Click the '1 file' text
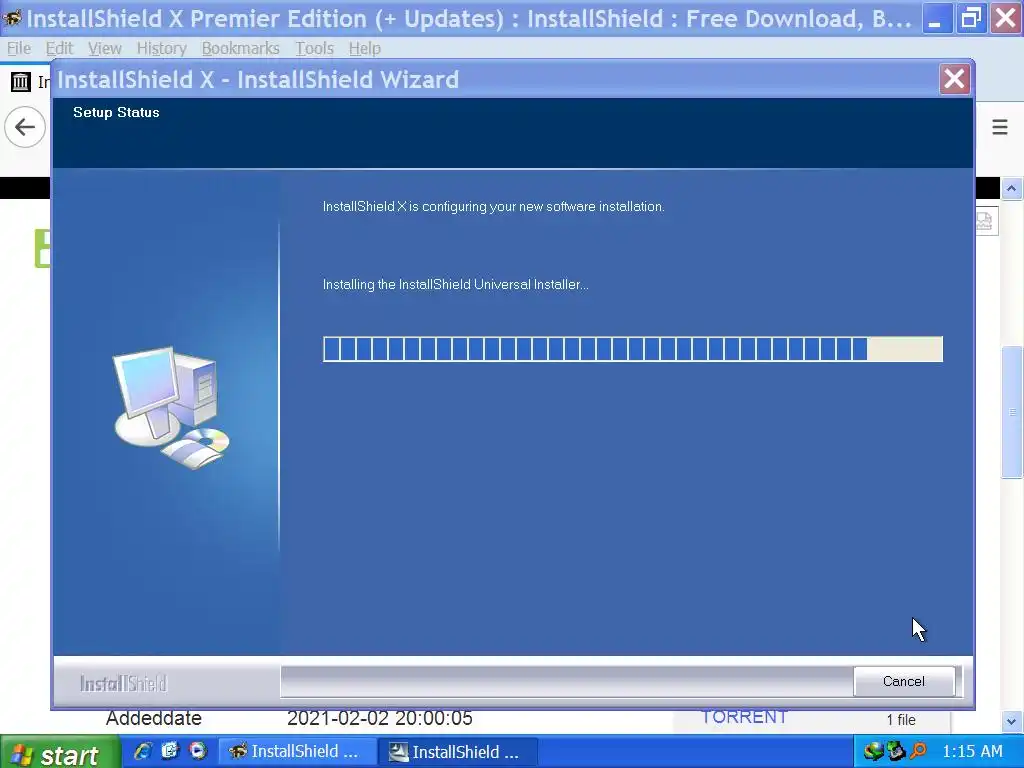 coord(901,720)
